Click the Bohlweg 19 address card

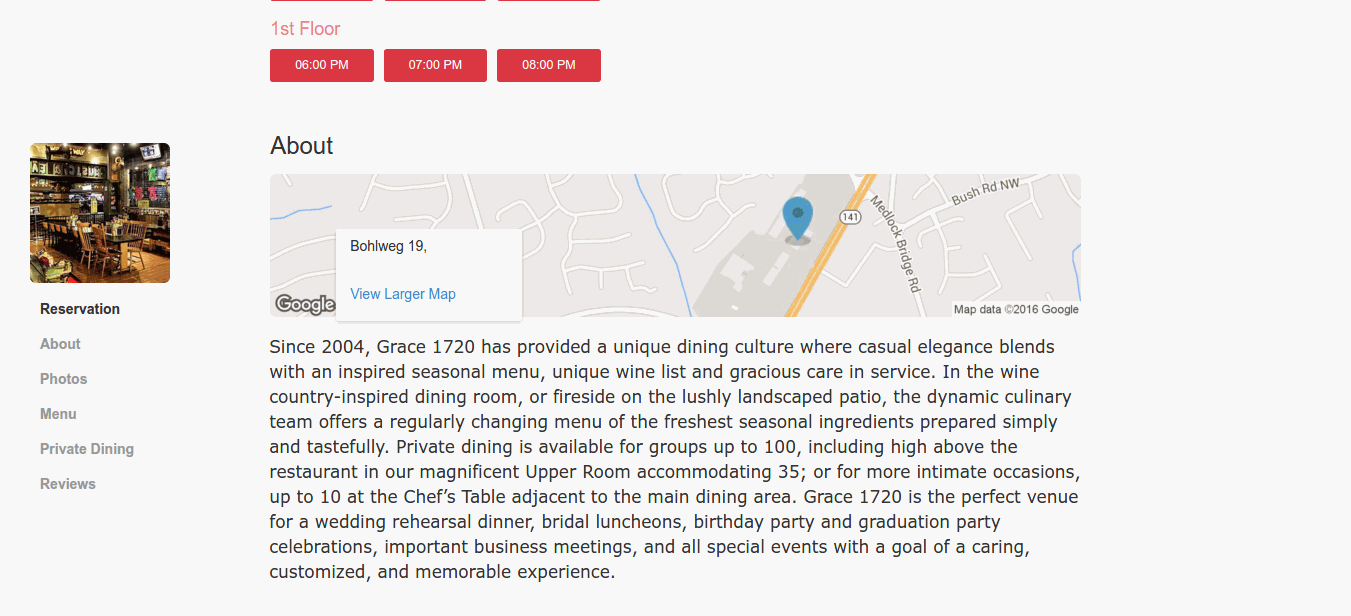(429, 275)
